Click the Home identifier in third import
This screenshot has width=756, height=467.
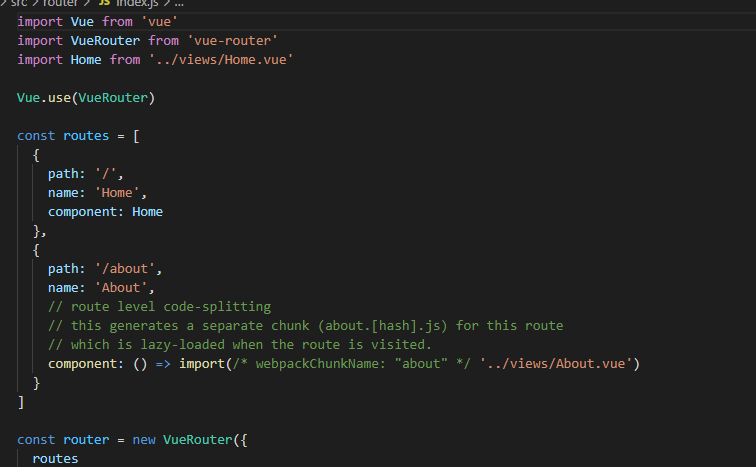[x=86, y=60]
